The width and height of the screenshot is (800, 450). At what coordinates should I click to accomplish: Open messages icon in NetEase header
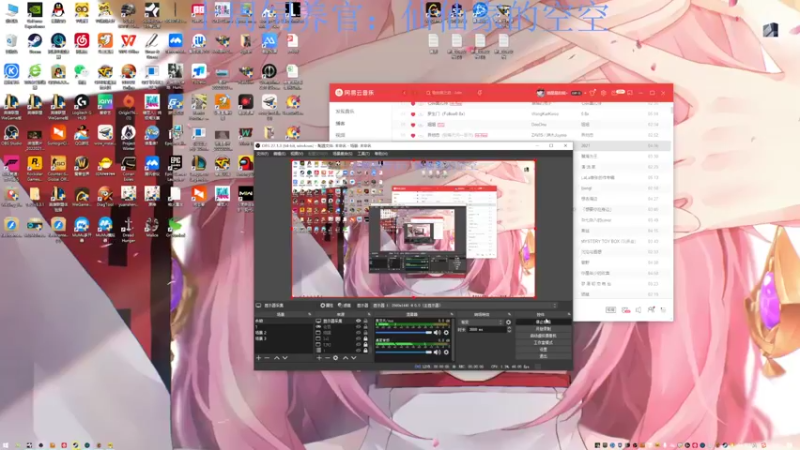tap(614, 93)
